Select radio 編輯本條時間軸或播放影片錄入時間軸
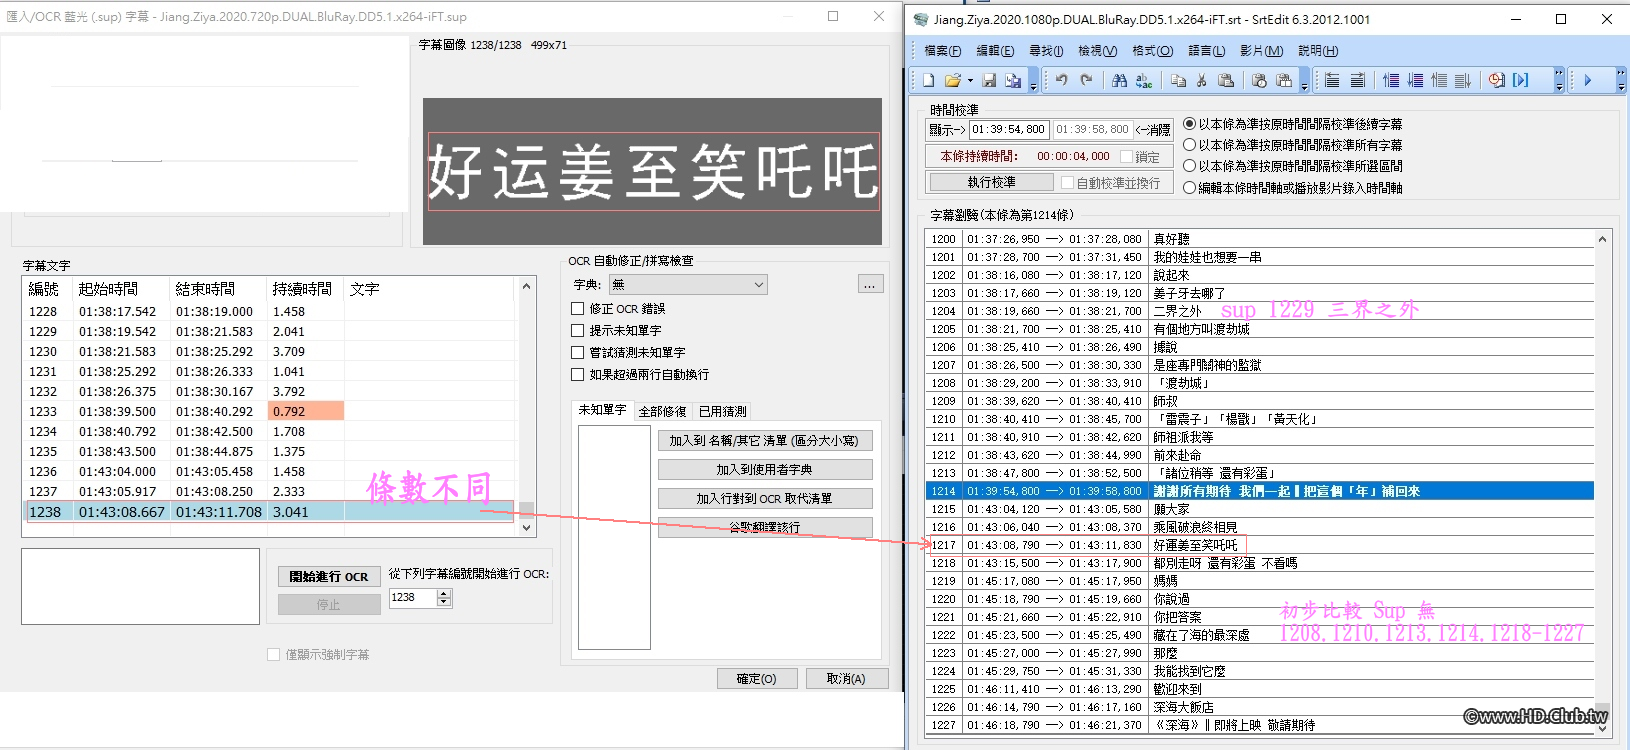This screenshot has height=750, width=1630. coord(1190,188)
